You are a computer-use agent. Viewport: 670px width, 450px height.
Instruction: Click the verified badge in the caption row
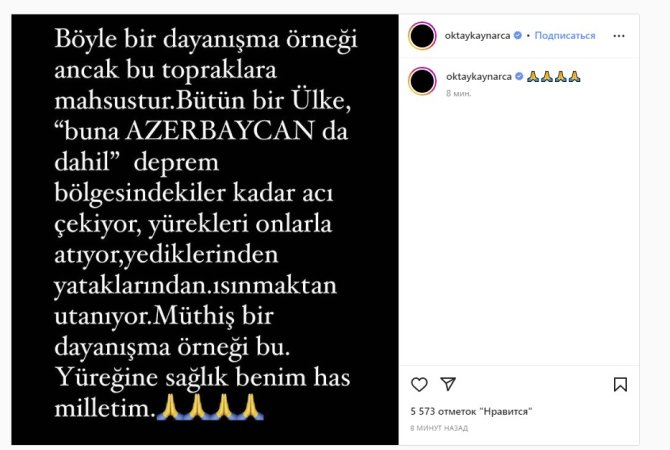(x=519, y=76)
